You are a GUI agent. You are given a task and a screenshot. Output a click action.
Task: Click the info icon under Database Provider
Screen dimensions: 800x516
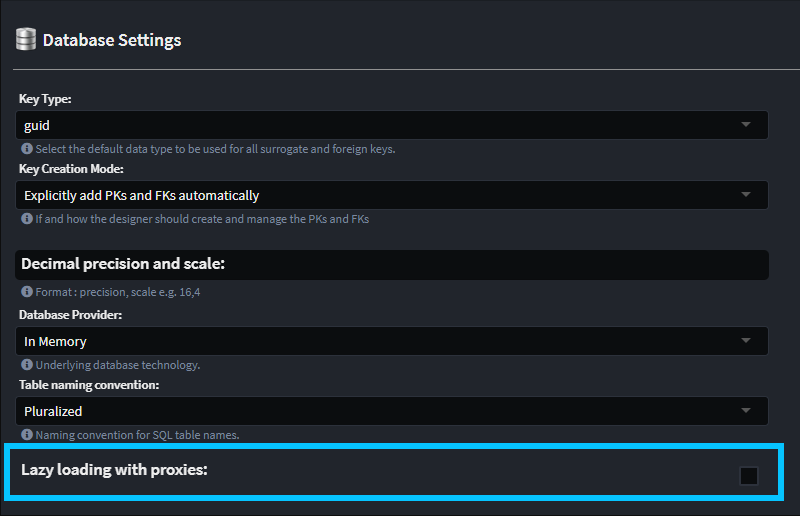(27, 365)
